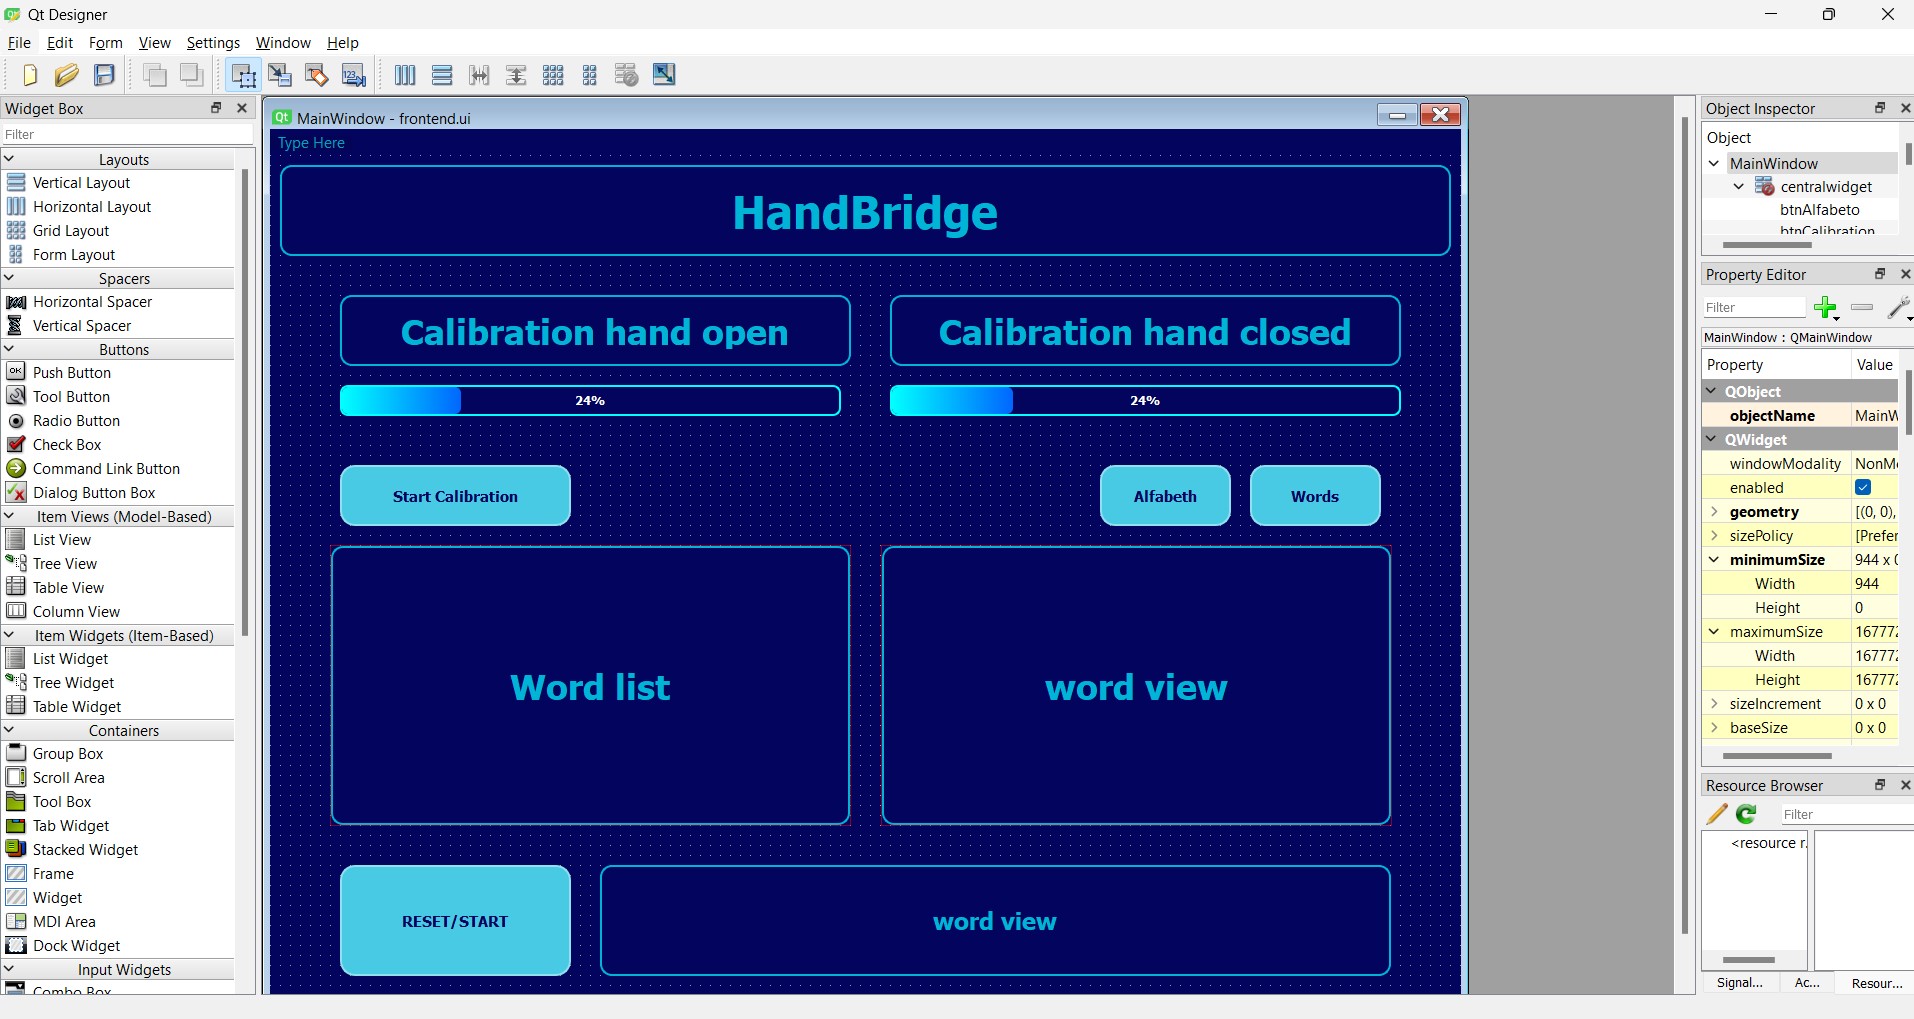Apply Lay Out in a Grid icon

tap(553, 75)
